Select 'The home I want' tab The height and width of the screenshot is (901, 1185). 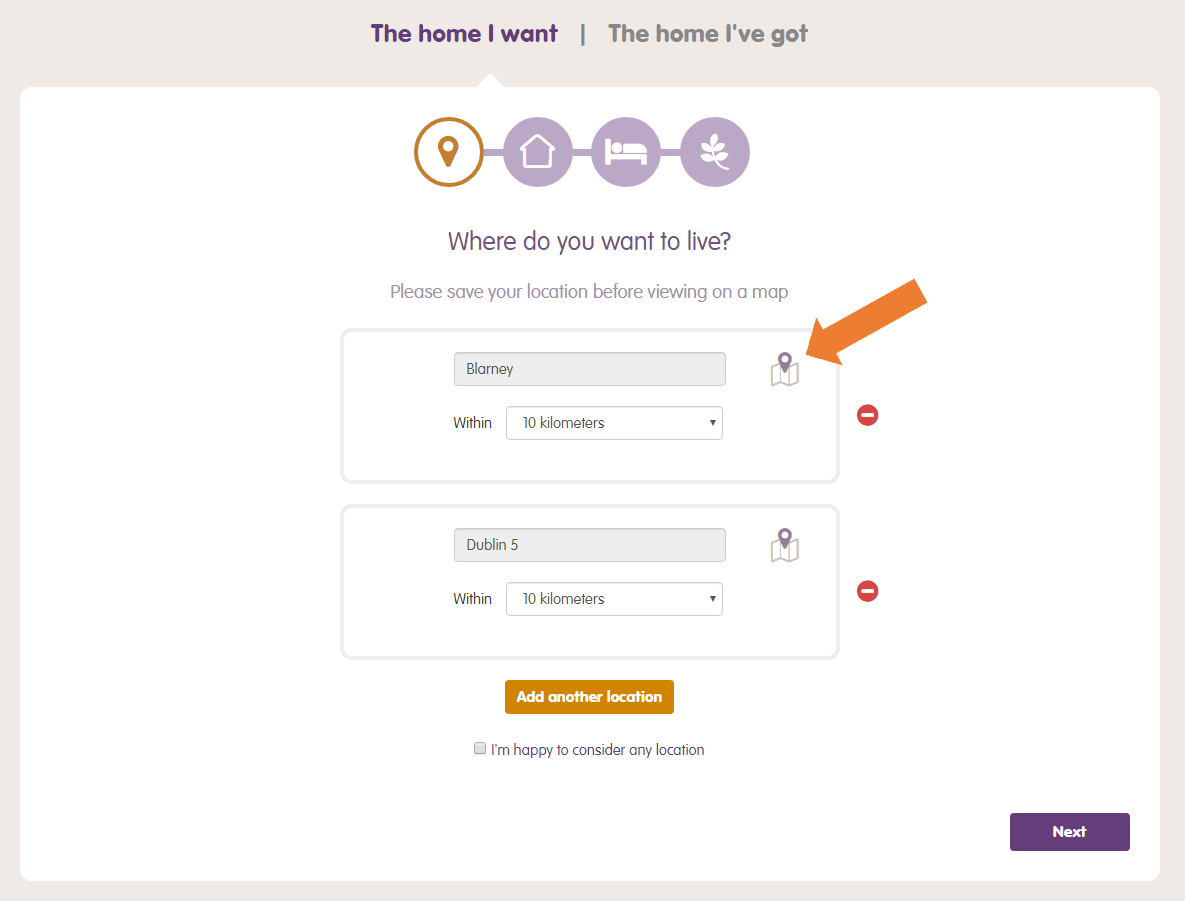coord(464,34)
